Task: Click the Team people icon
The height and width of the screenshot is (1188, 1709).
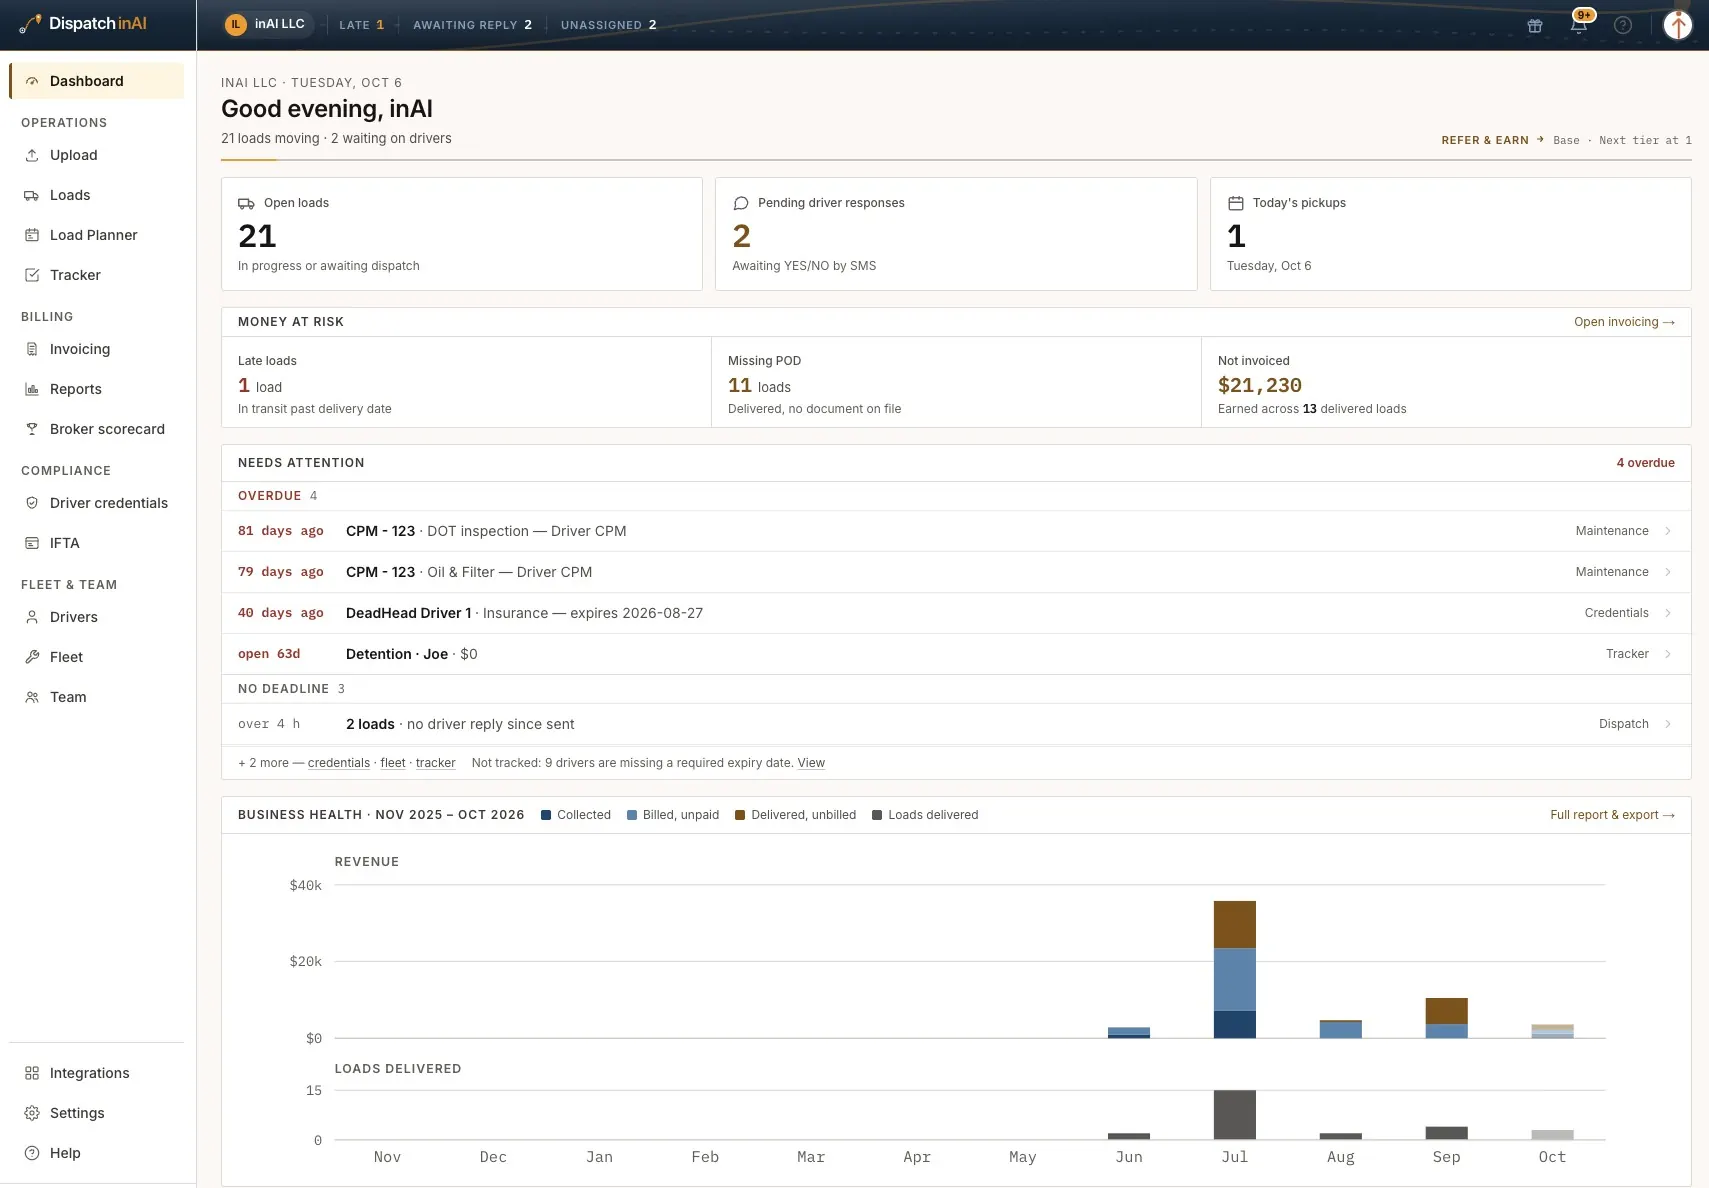Action: (32, 697)
